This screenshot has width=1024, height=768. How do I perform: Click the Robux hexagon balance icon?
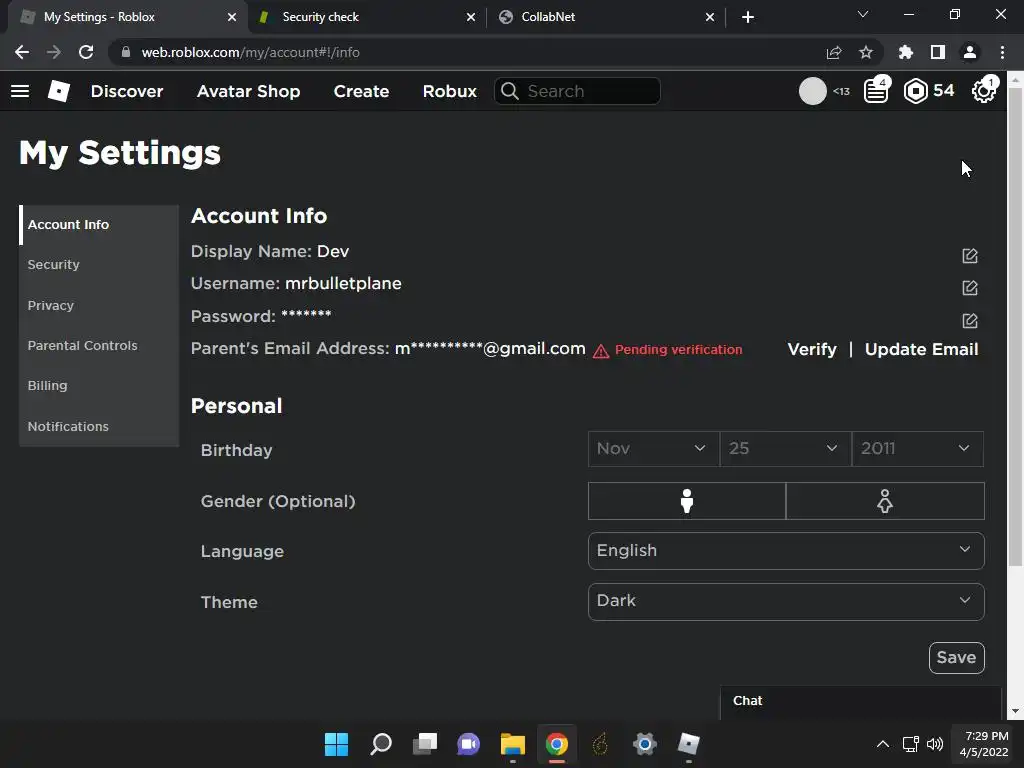tap(916, 91)
